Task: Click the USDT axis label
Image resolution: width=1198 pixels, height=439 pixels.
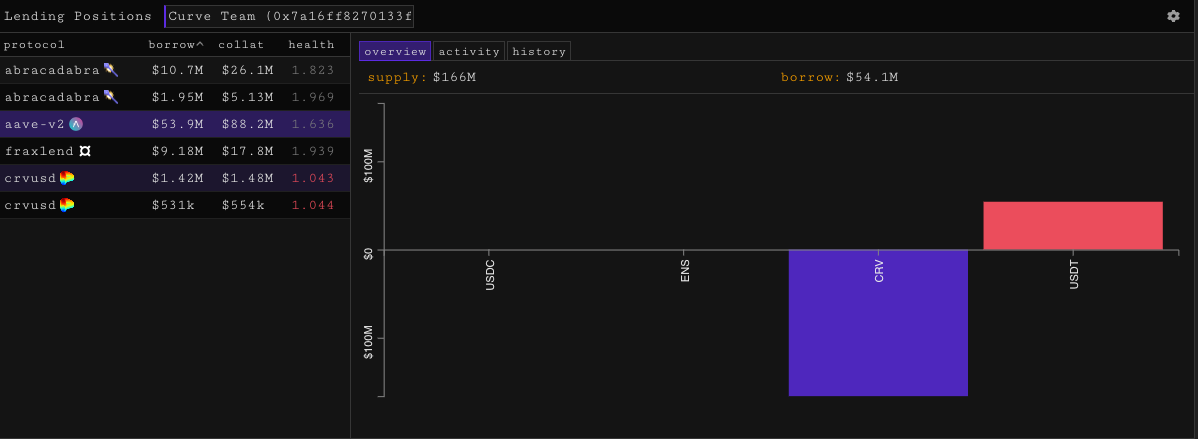Action: click(x=1073, y=274)
